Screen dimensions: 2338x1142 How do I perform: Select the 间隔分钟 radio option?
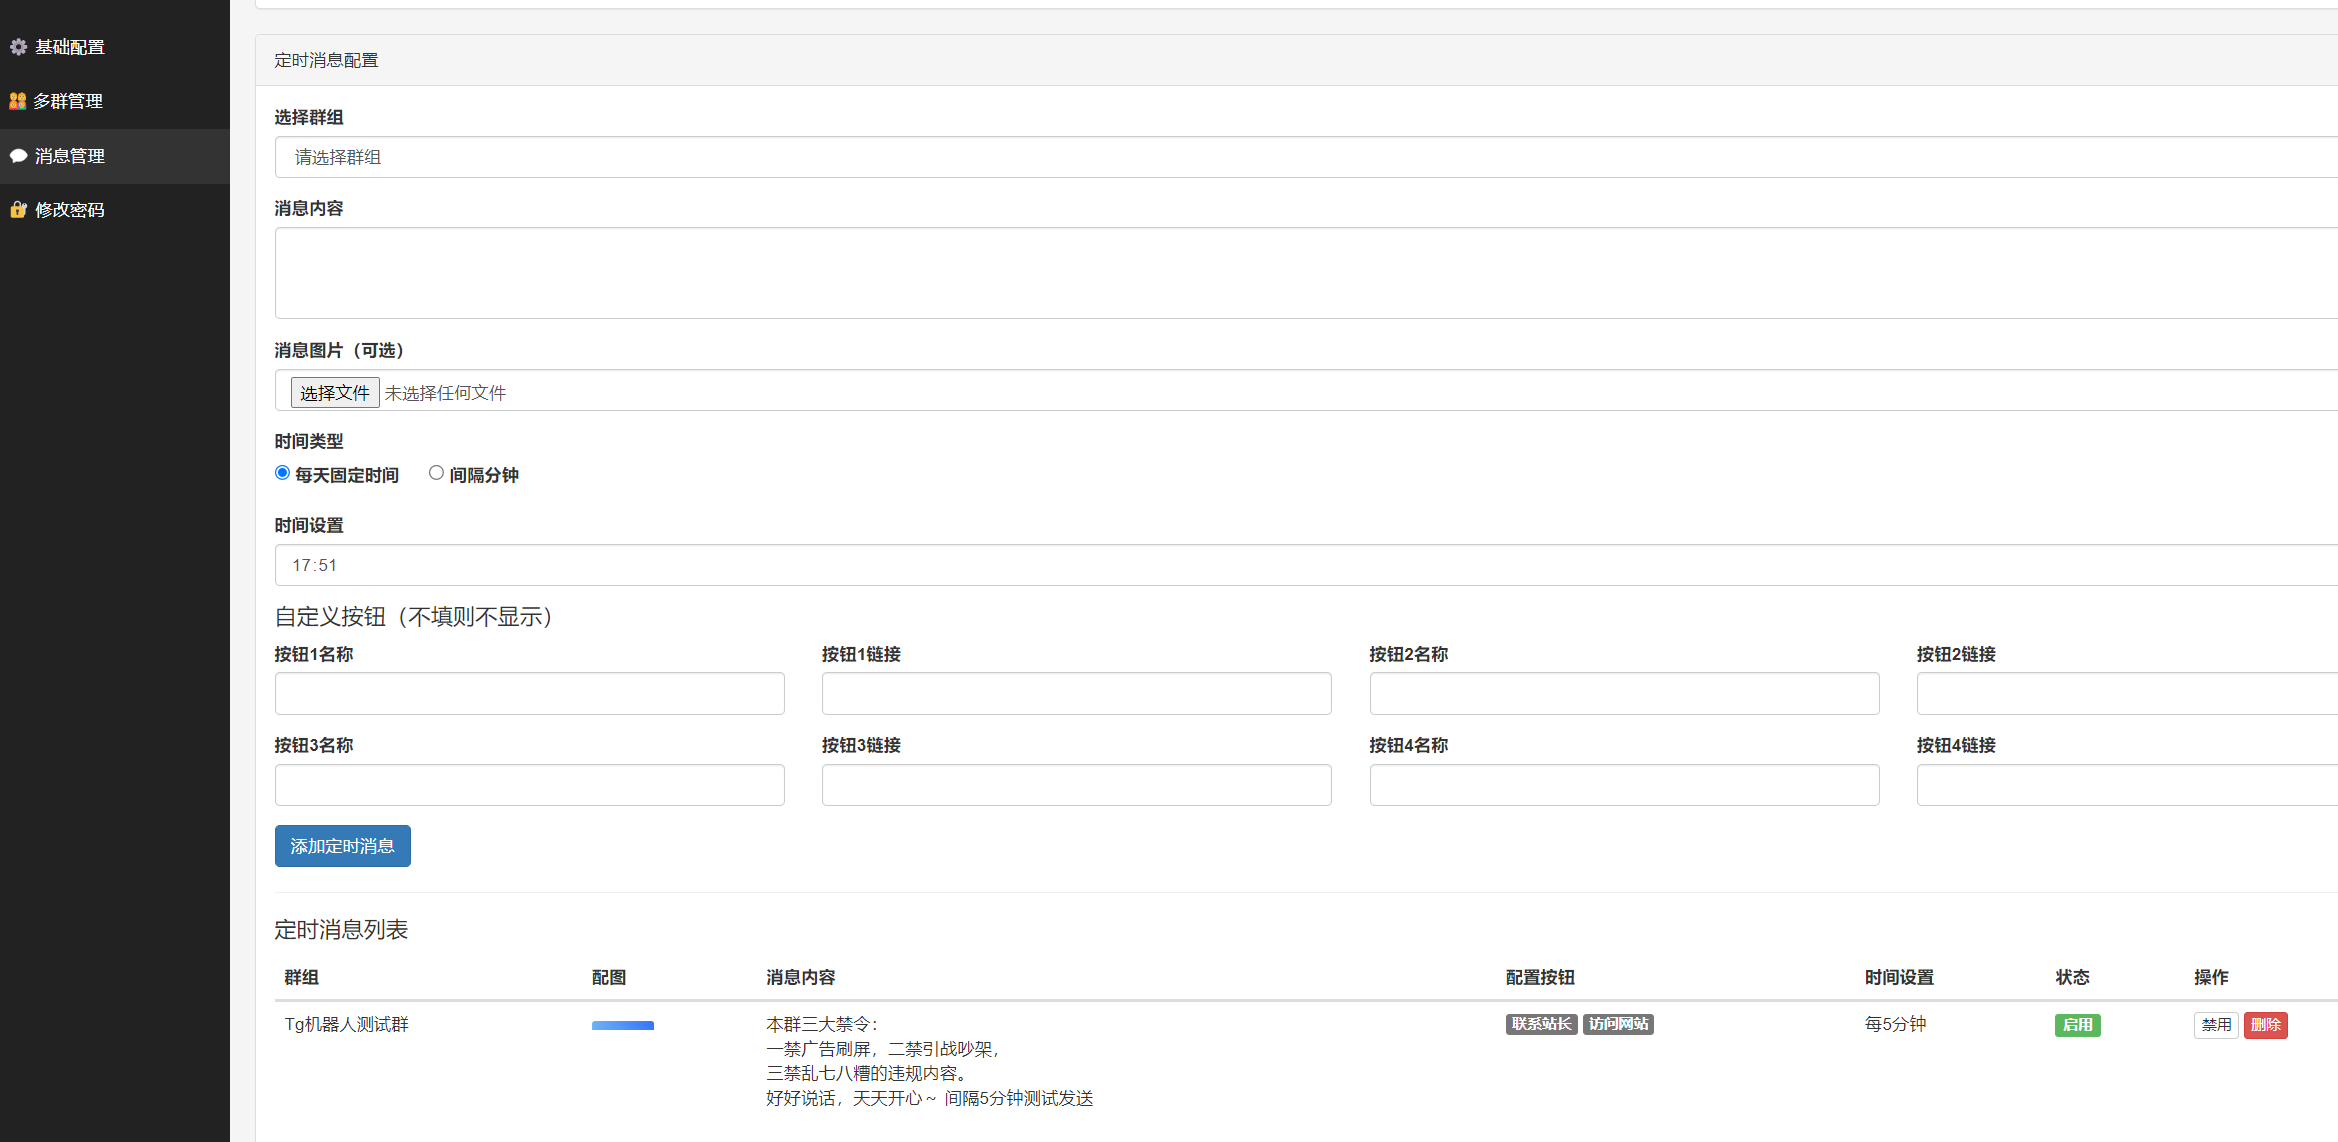[x=436, y=473]
